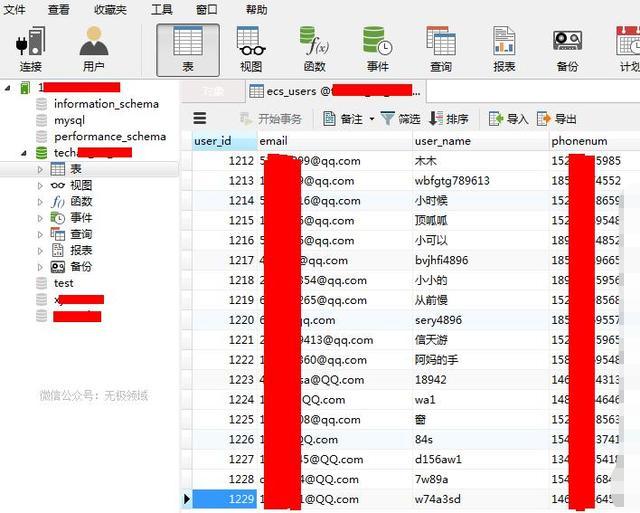Select the user_name cell w74a3sd
The height and width of the screenshot is (513, 640).
coord(480,499)
